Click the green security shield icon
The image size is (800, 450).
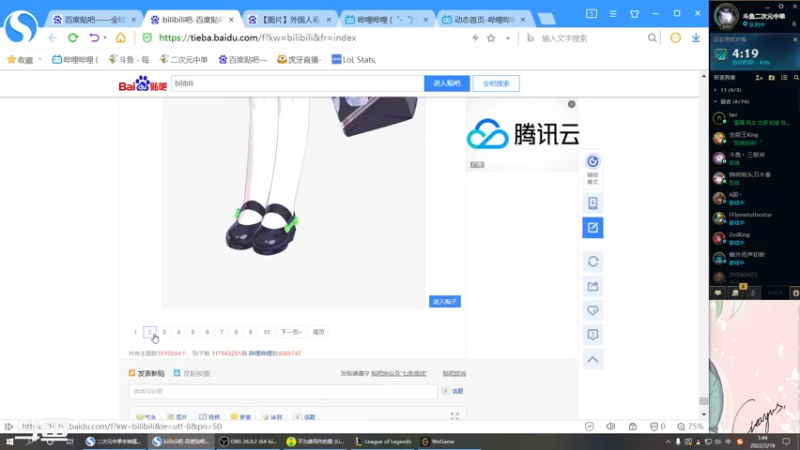147,38
